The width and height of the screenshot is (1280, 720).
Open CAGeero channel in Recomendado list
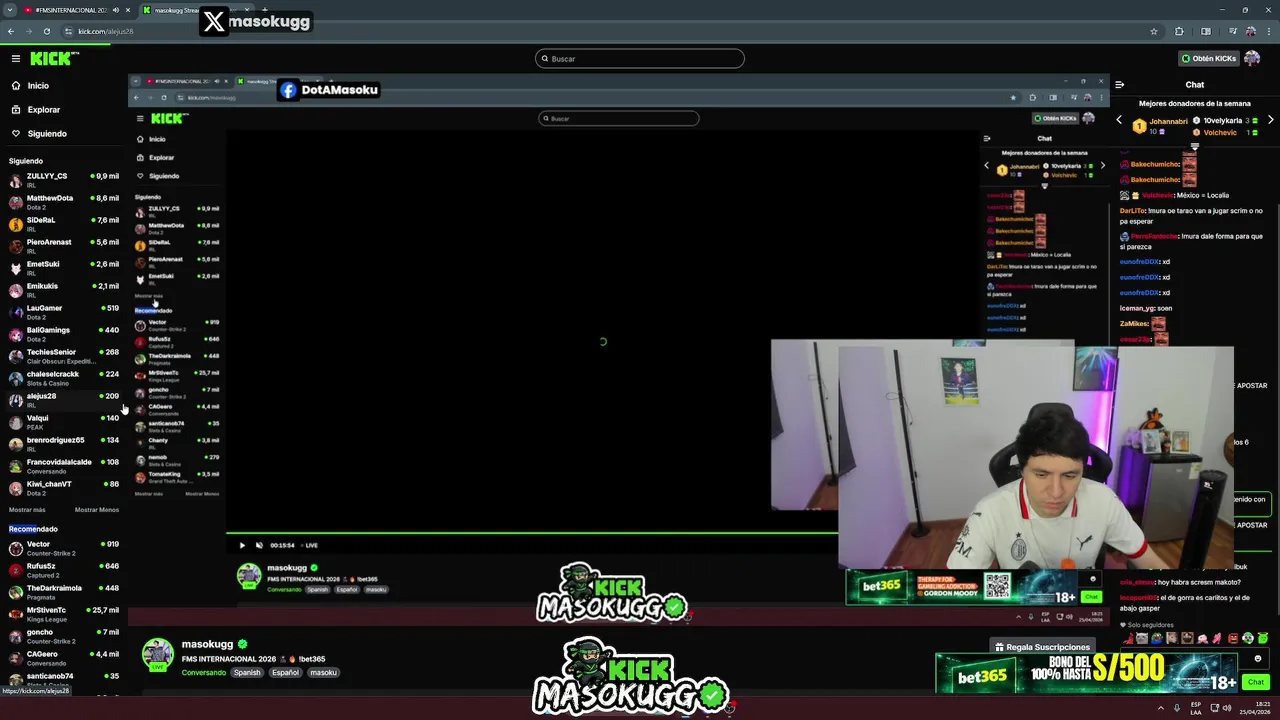[x=64, y=658]
